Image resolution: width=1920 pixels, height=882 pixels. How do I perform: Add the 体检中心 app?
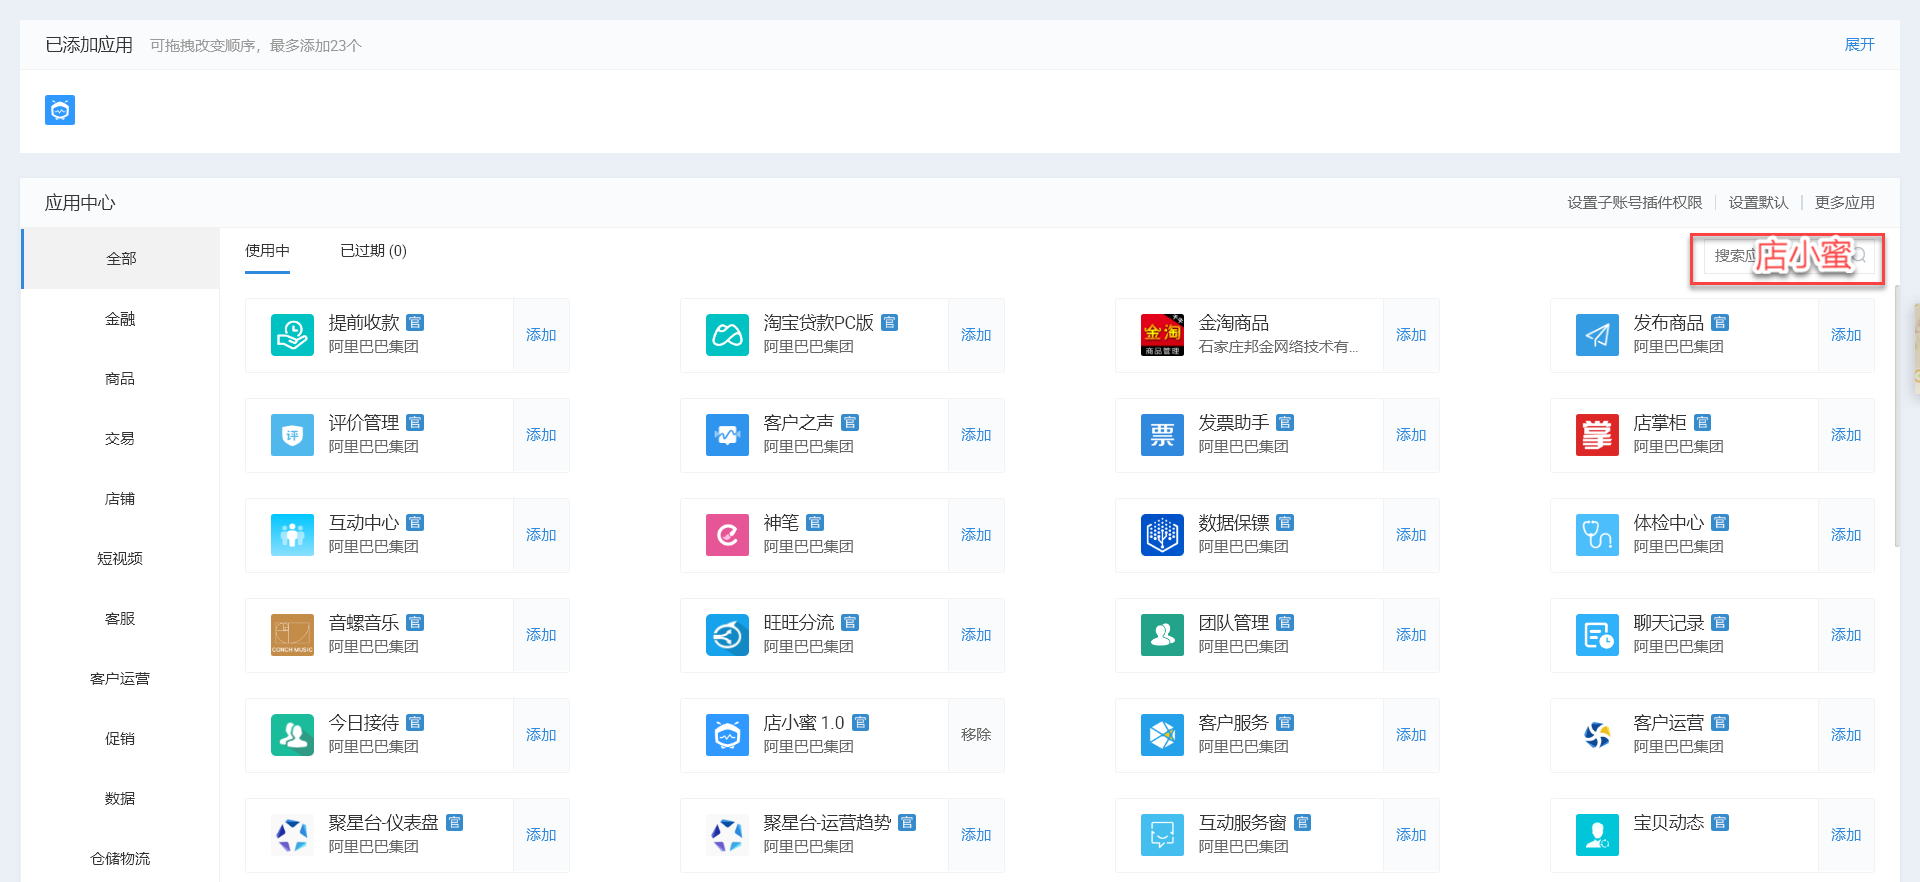(1846, 535)
